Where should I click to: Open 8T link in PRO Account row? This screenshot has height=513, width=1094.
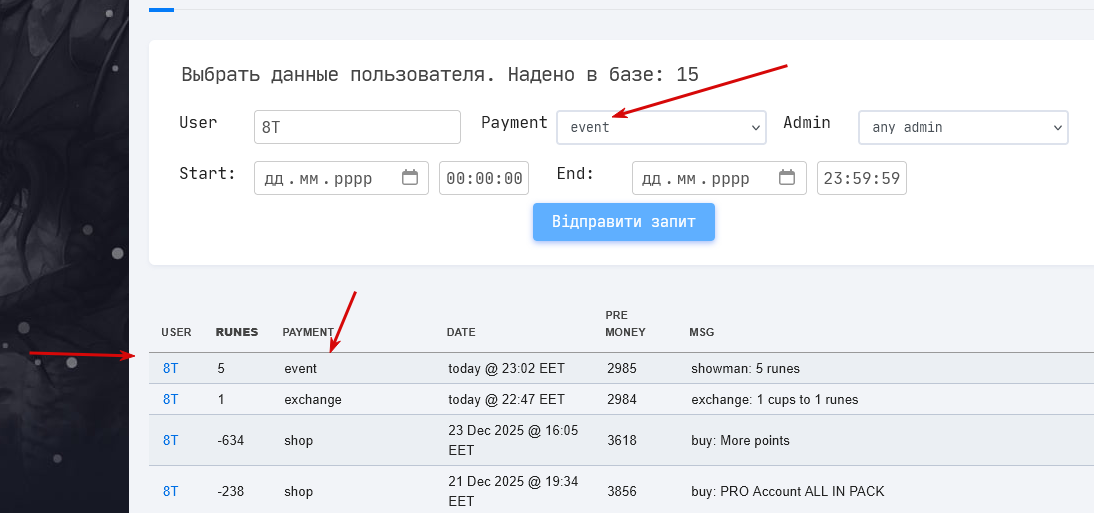coord(171,491)
